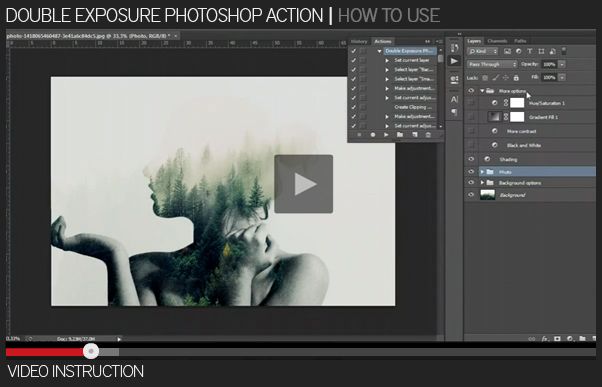Create new action icon in Actions panel
Screen dimensions: 602x387
tap(415, 135)
